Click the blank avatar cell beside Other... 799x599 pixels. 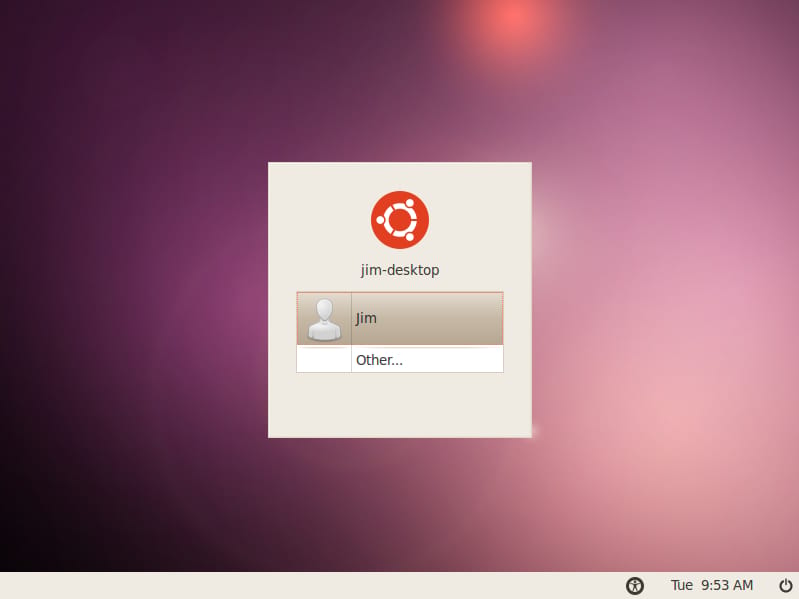(x=324, y=359)
